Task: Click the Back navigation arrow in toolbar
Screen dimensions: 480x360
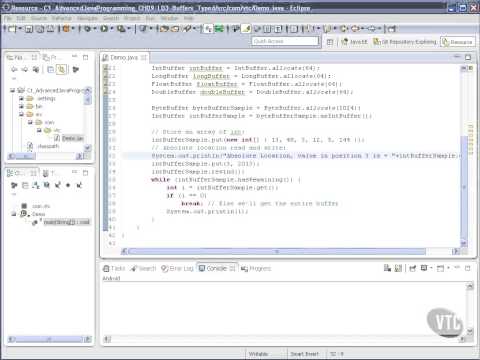Action: [355, 29]
